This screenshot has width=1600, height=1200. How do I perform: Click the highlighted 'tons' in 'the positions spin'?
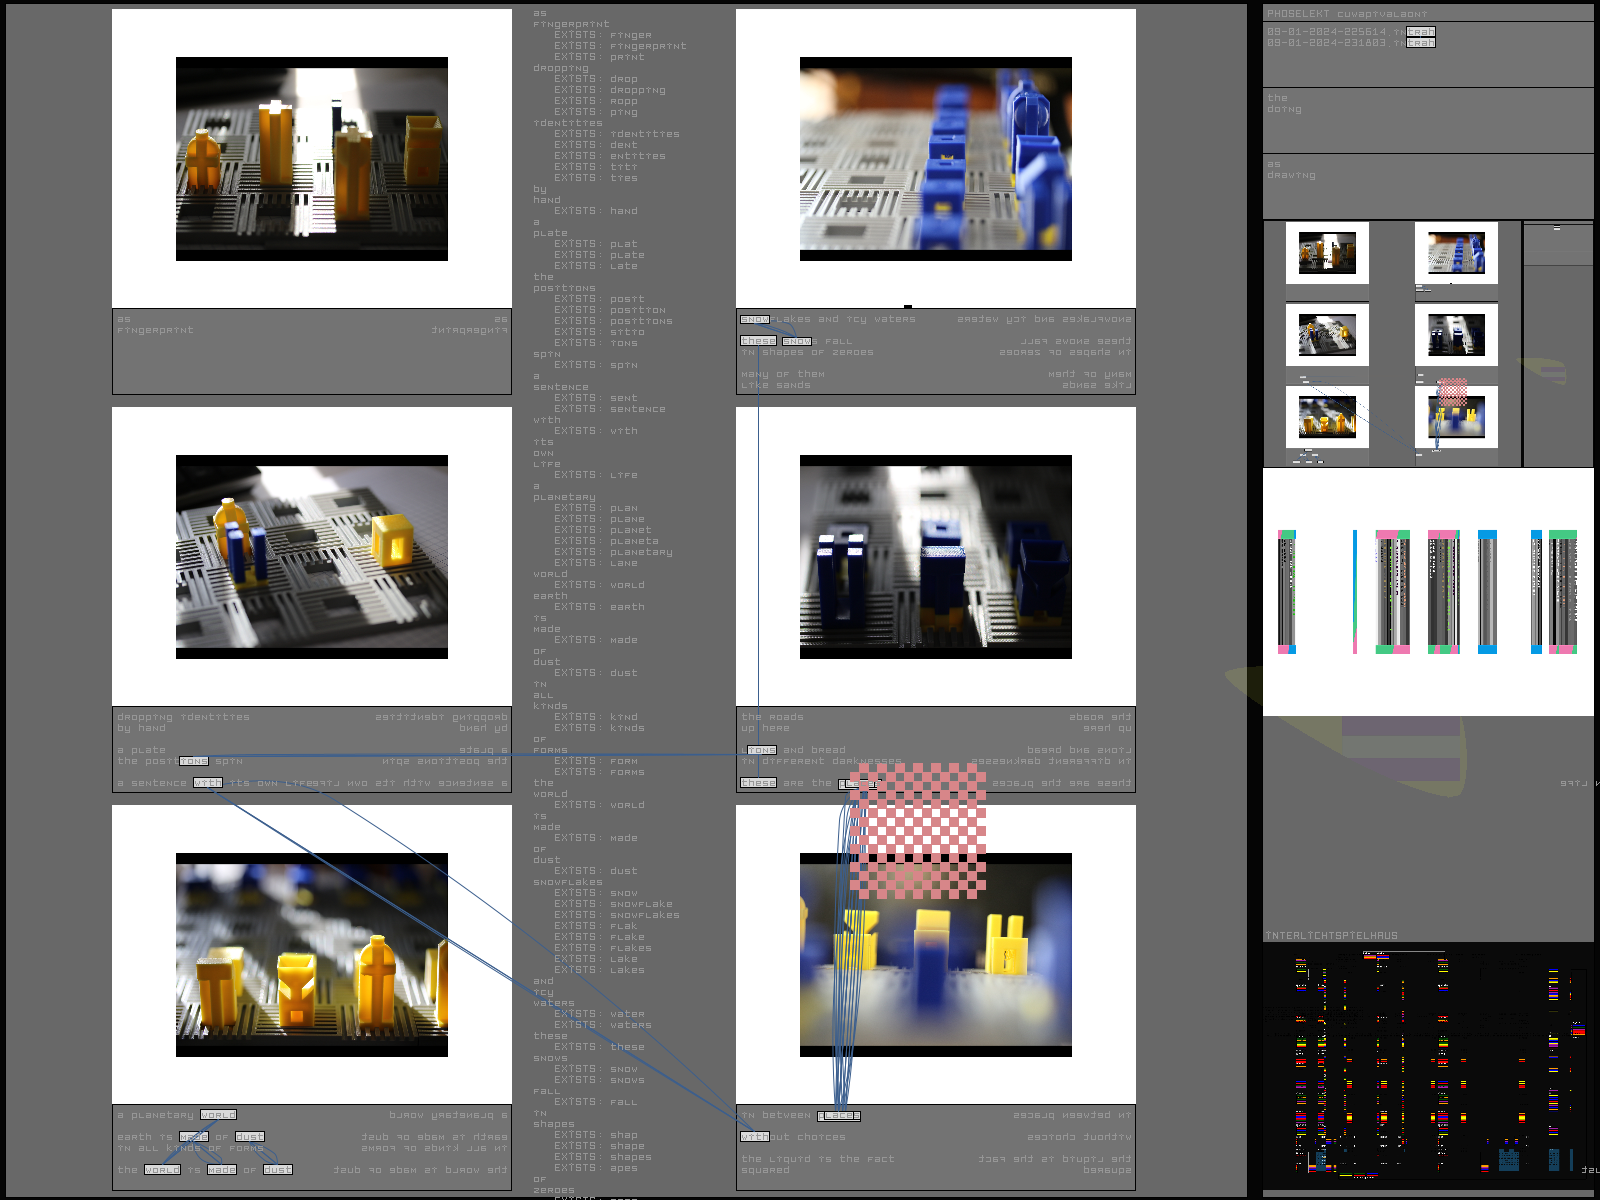[194, 761]
